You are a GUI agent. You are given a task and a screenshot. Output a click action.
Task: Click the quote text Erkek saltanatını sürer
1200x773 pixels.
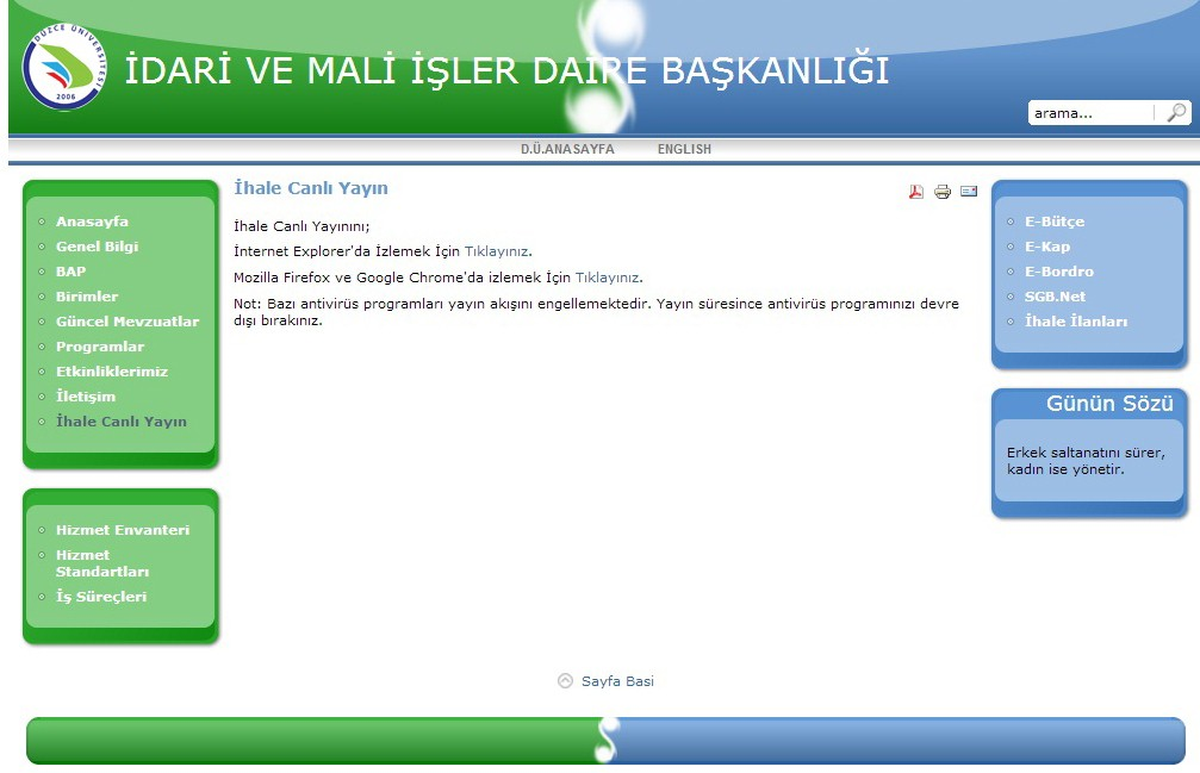[x=1086, y=461]
